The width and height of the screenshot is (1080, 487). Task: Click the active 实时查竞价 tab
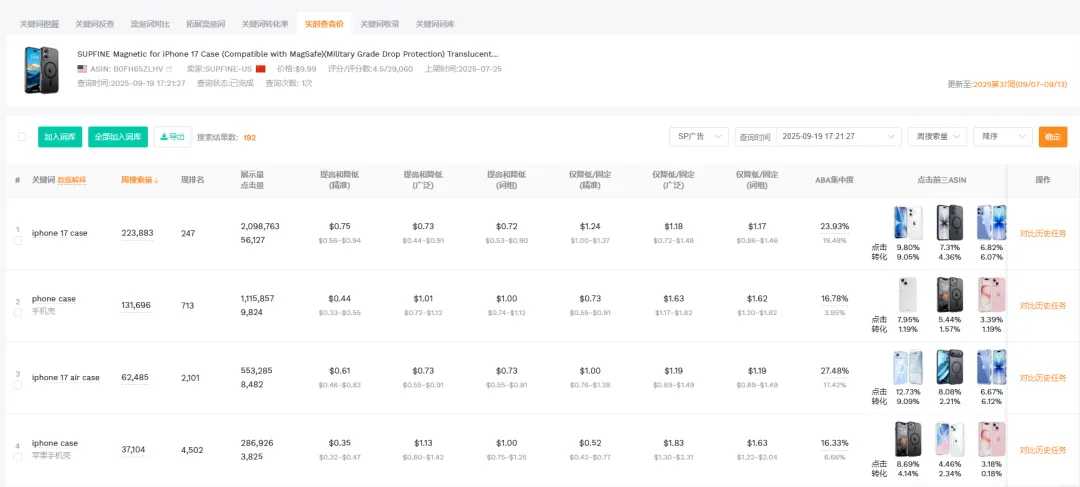[324, 24]
